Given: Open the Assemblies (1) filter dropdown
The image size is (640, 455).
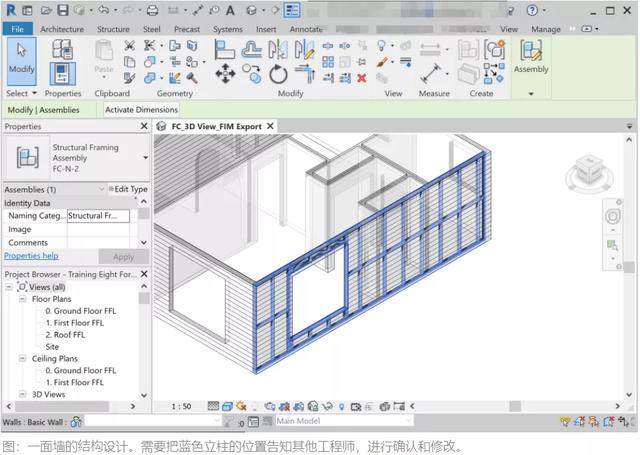Looking at the screenshot, I should coord(101,189).
